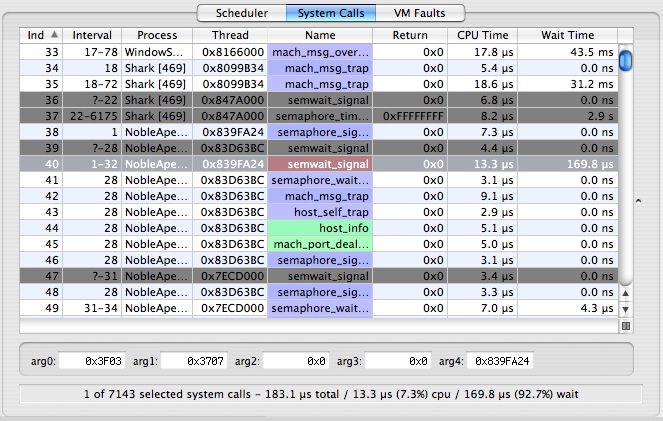Select the host_info system call row
Image resolution: width=663 pixels, height=421 pixels.
point(319,228)
